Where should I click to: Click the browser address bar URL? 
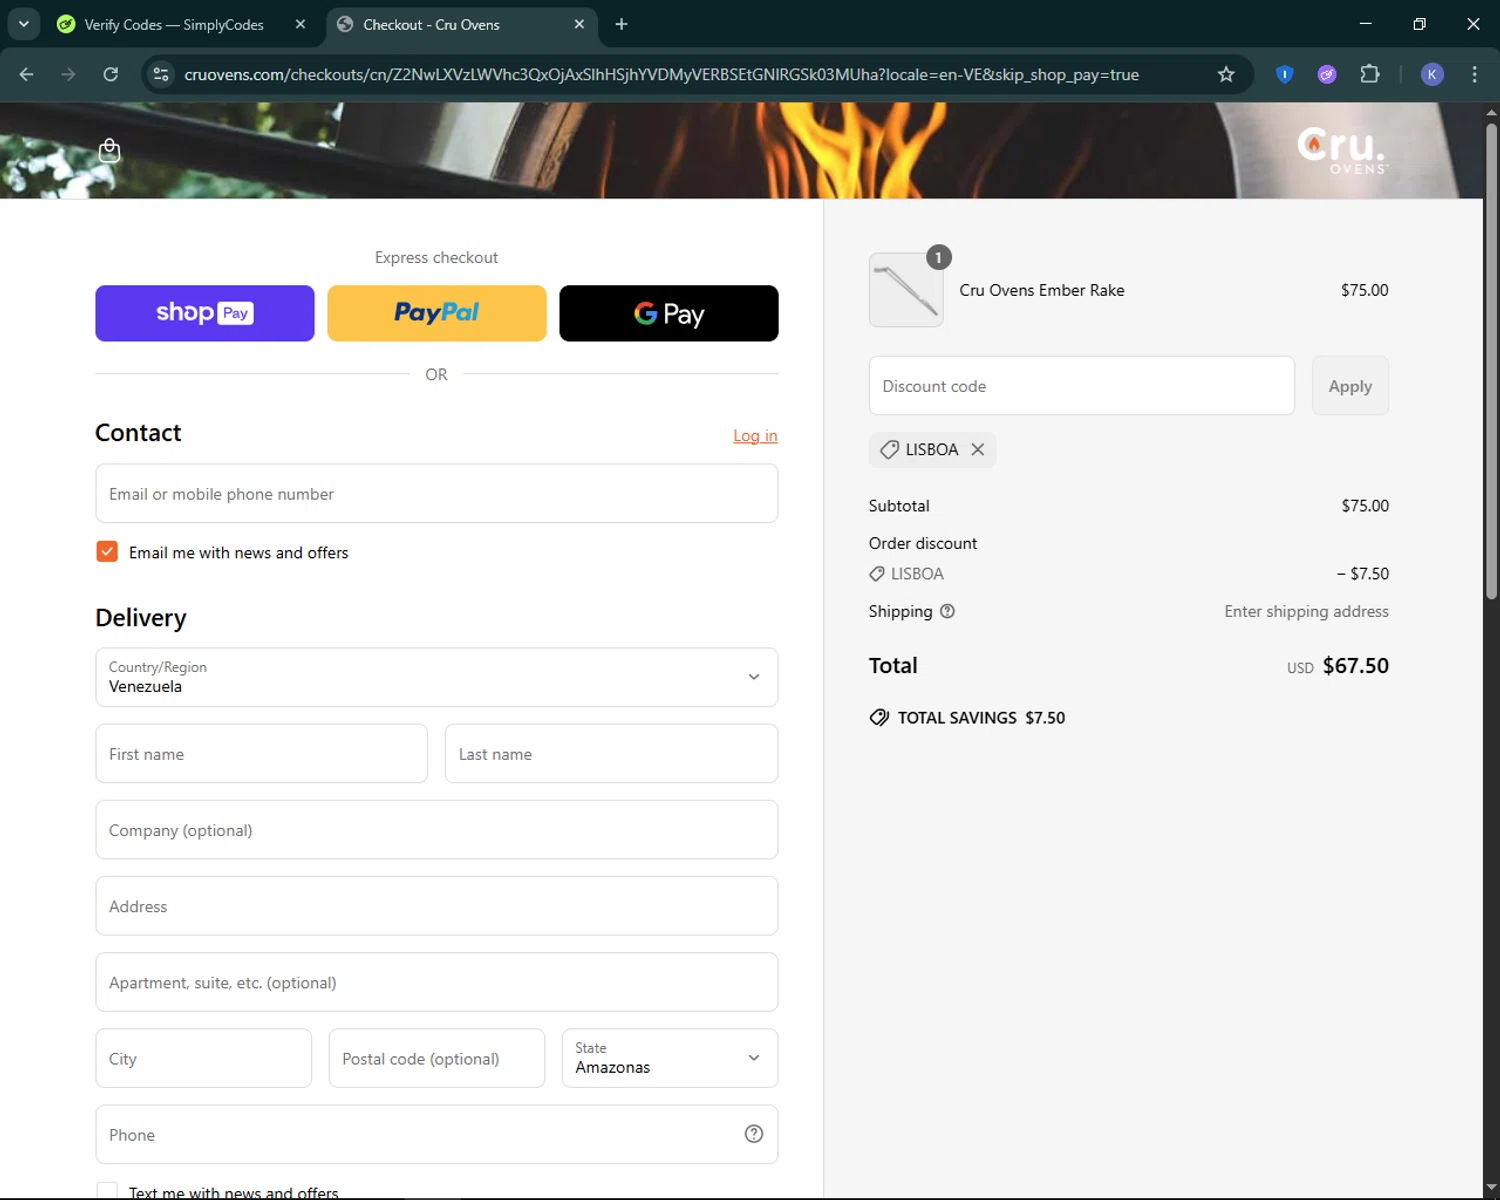[661, 74]
